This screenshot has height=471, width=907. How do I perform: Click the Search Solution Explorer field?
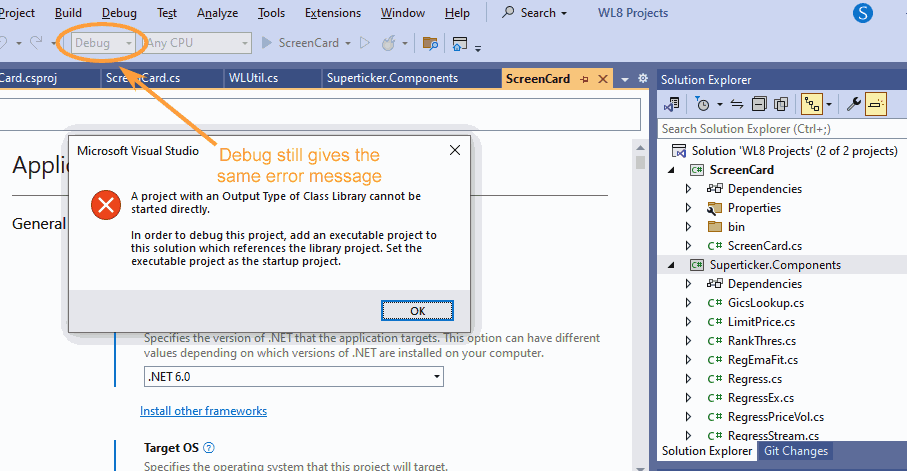tap(782, 129)
